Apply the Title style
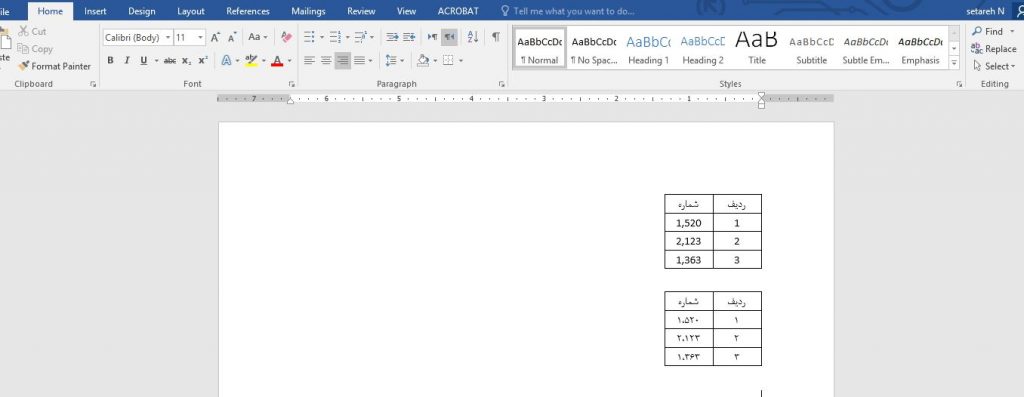1024x397 pixels. tap(757, 48)
